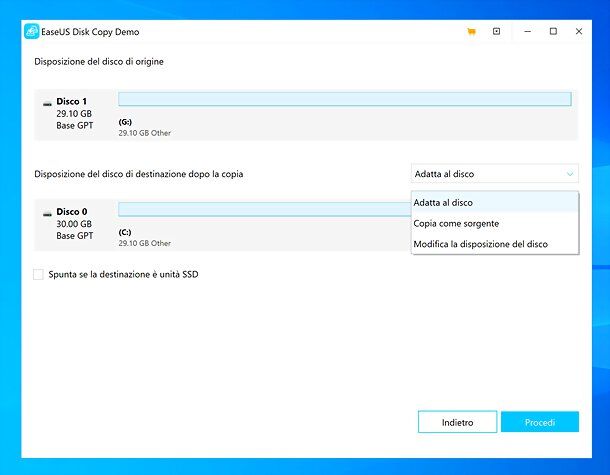Click the 30.00 GB size text
This screenshot has height=475, width=610.
click(74, 224)
